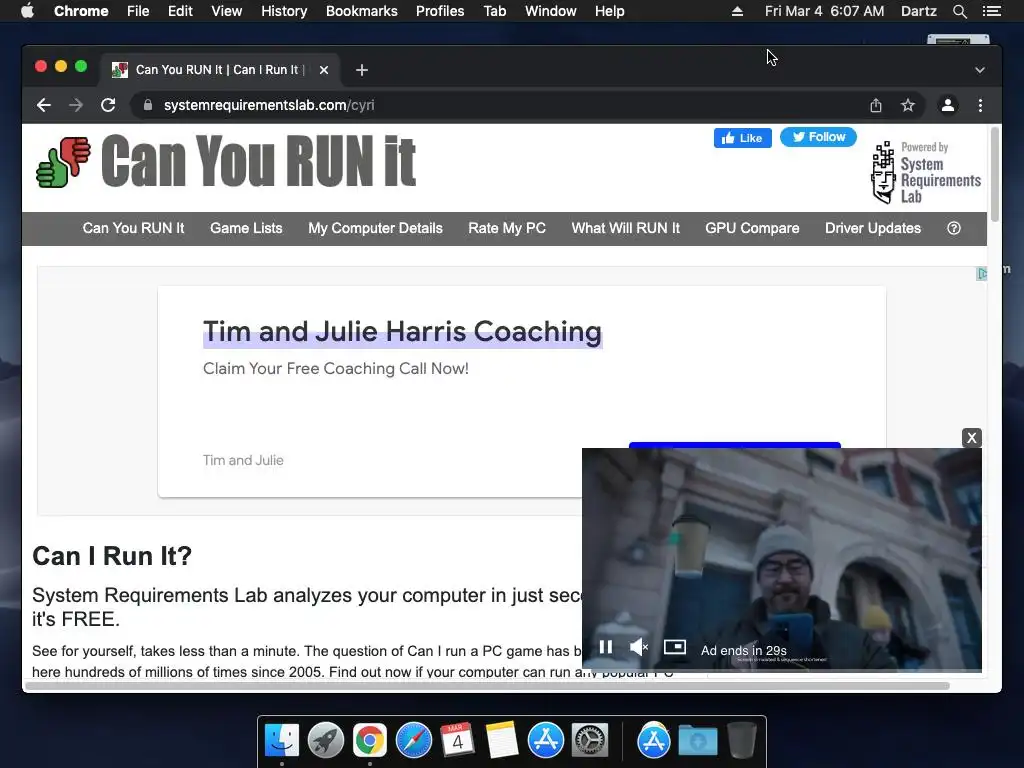This screenshot has width=1024, height=768.
Task: Expand the tab search chevron
Action: point(980,70)
